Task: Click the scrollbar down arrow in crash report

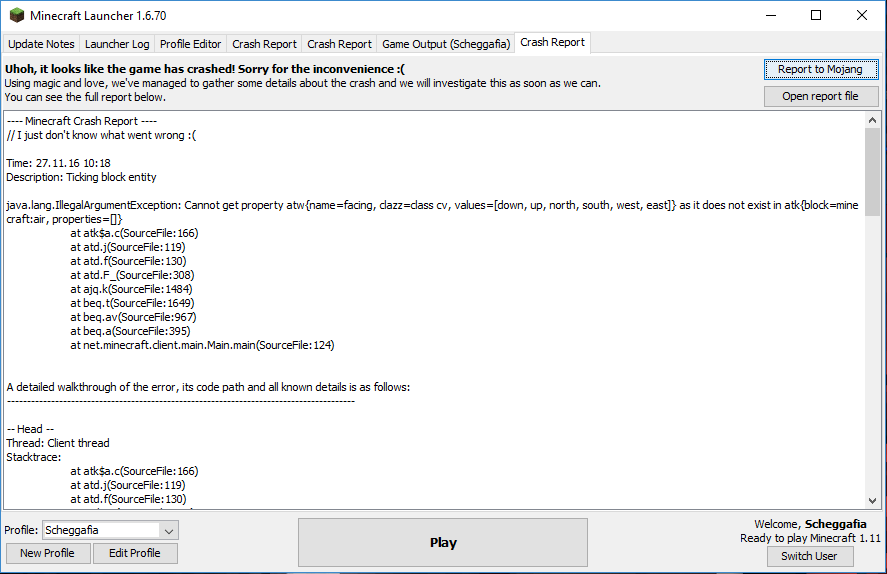Action: click(x=872, y=500)
